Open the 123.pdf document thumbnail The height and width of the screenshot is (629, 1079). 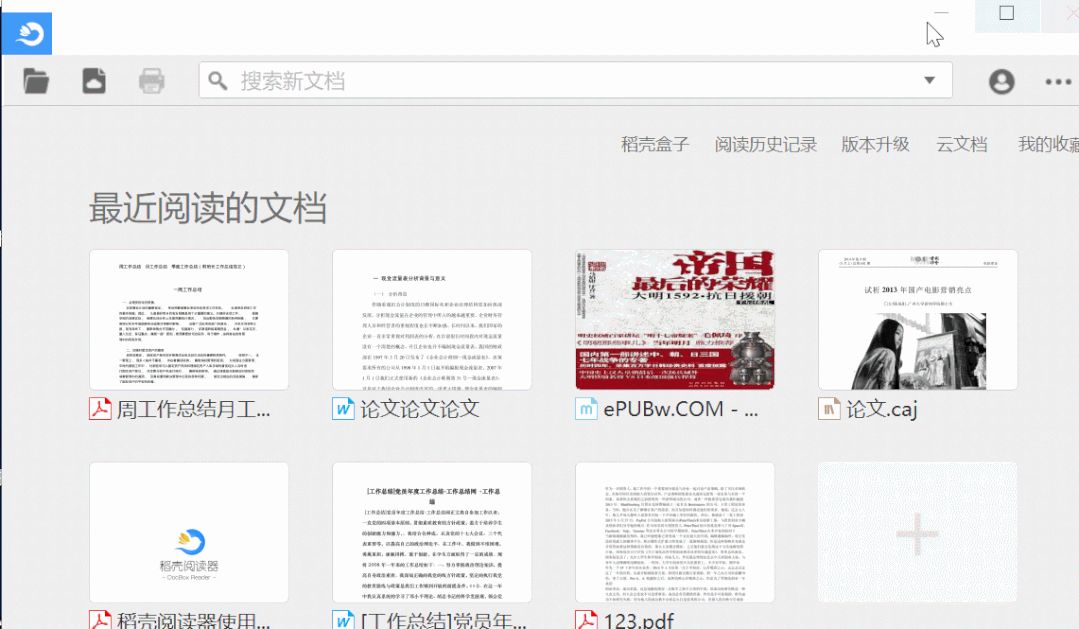coord(675,533)
